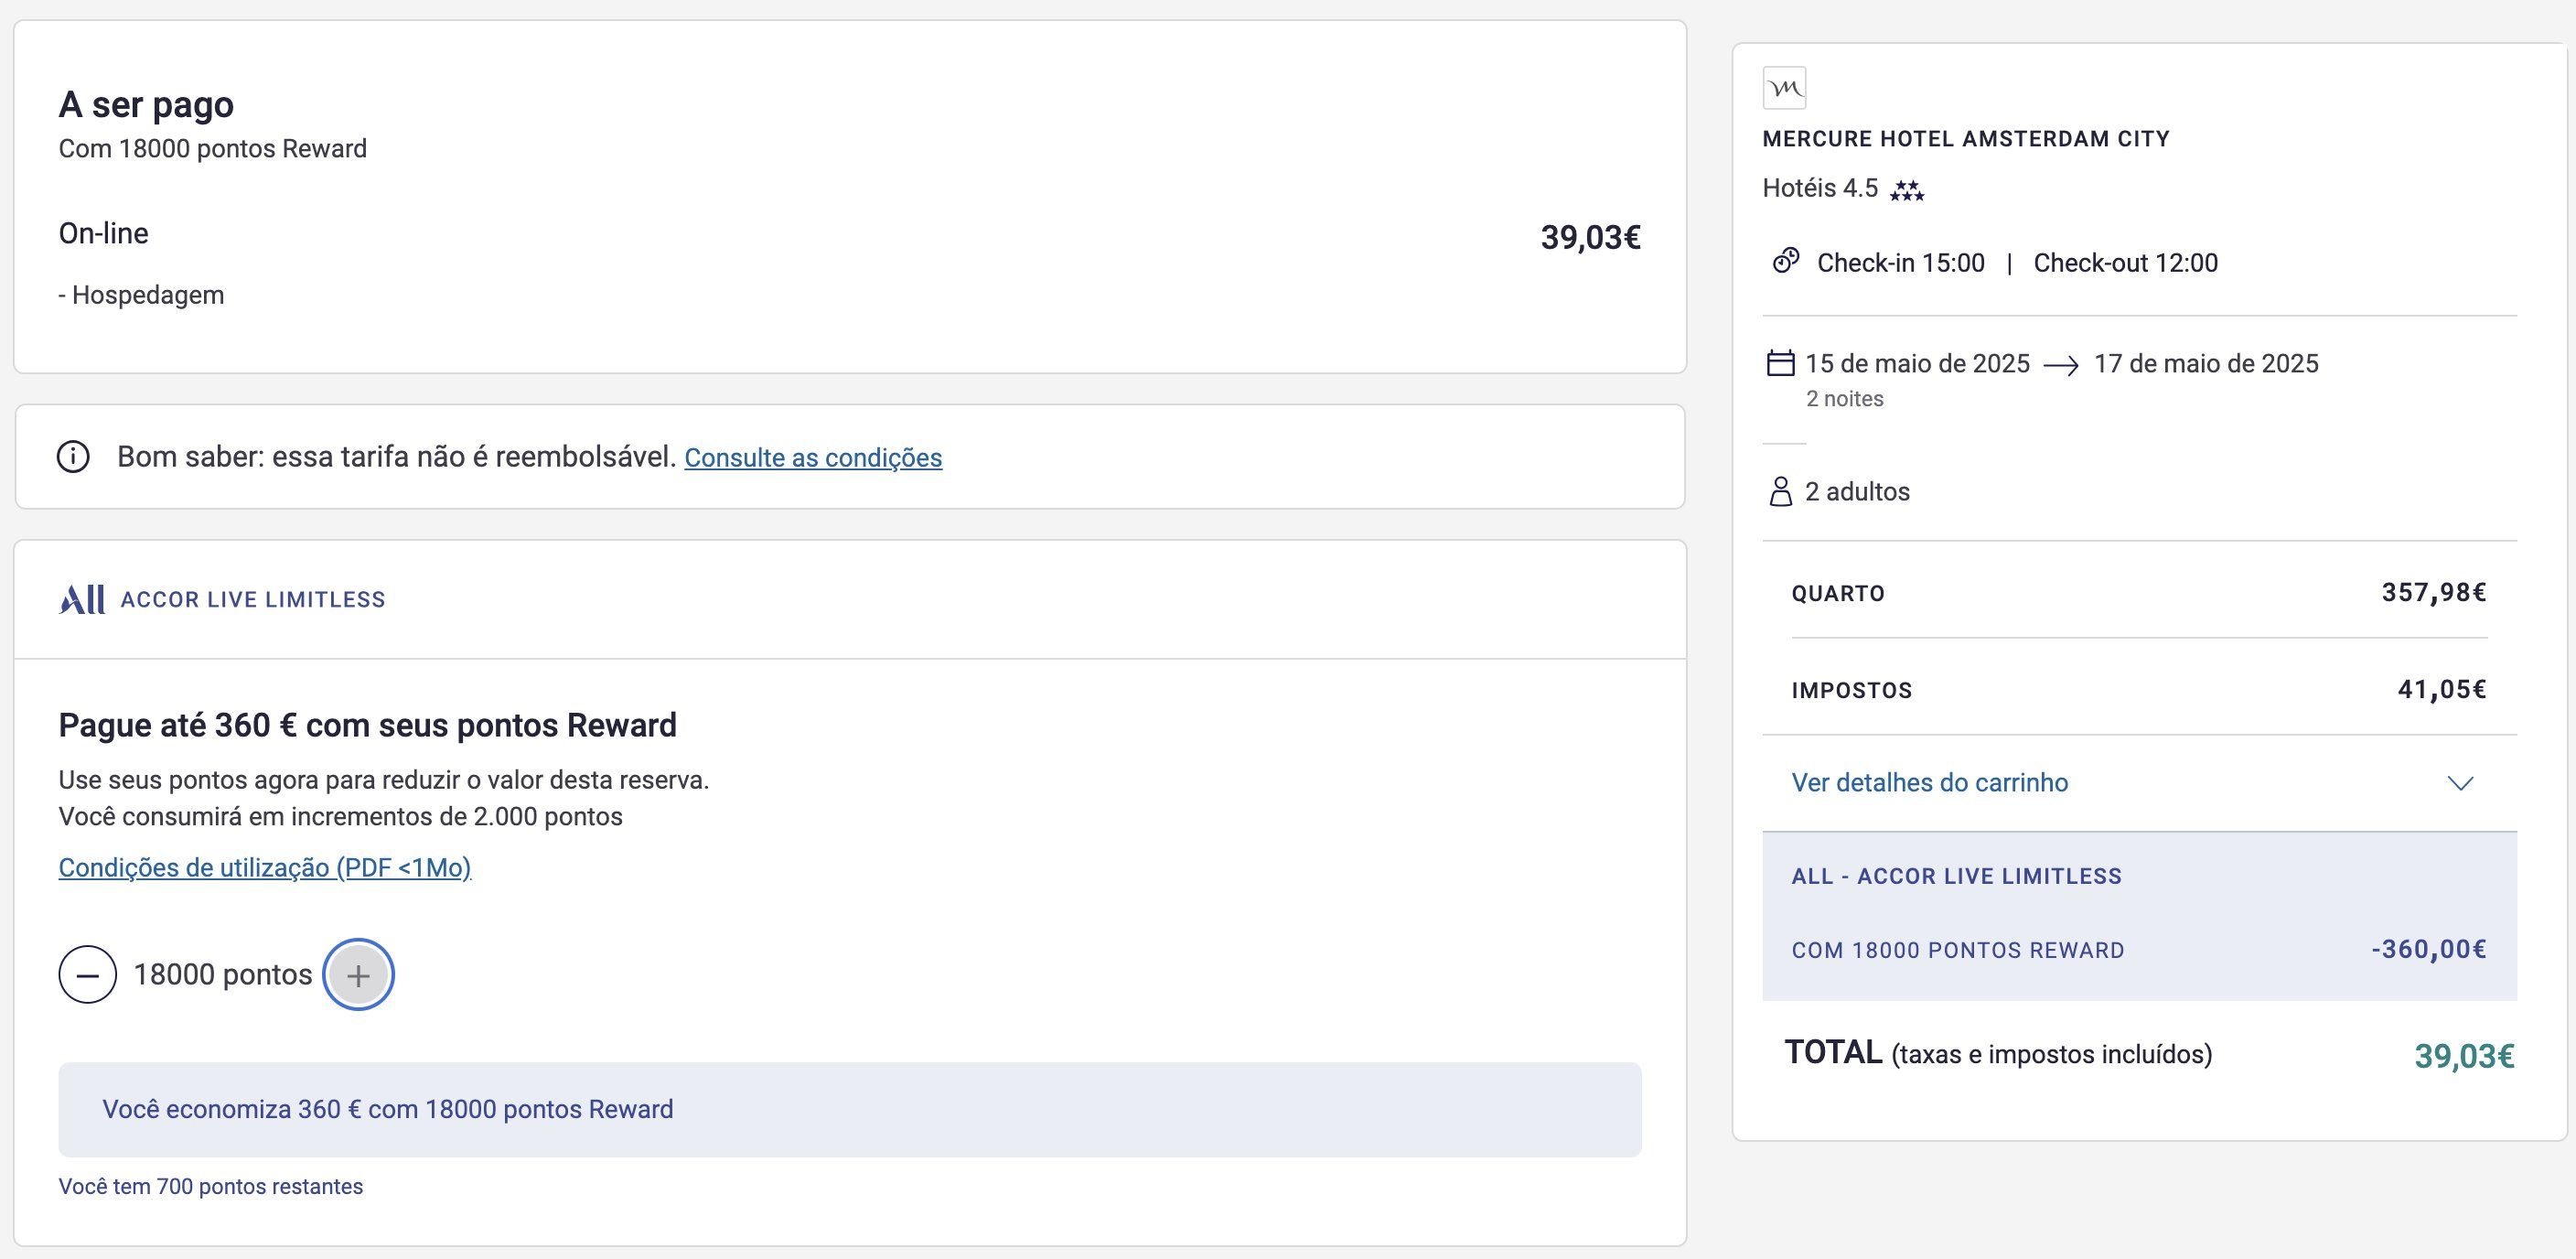
Task: Click COM 18000 PONTOS REWARD label
Action: [x=1958, y=950]
